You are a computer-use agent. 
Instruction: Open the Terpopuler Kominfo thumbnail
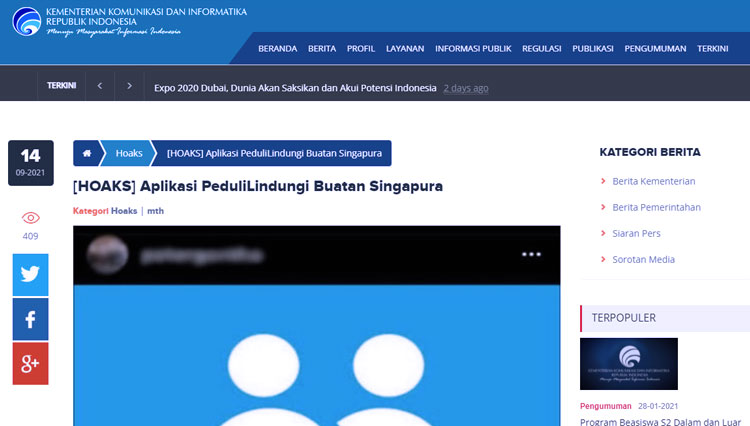629,364
